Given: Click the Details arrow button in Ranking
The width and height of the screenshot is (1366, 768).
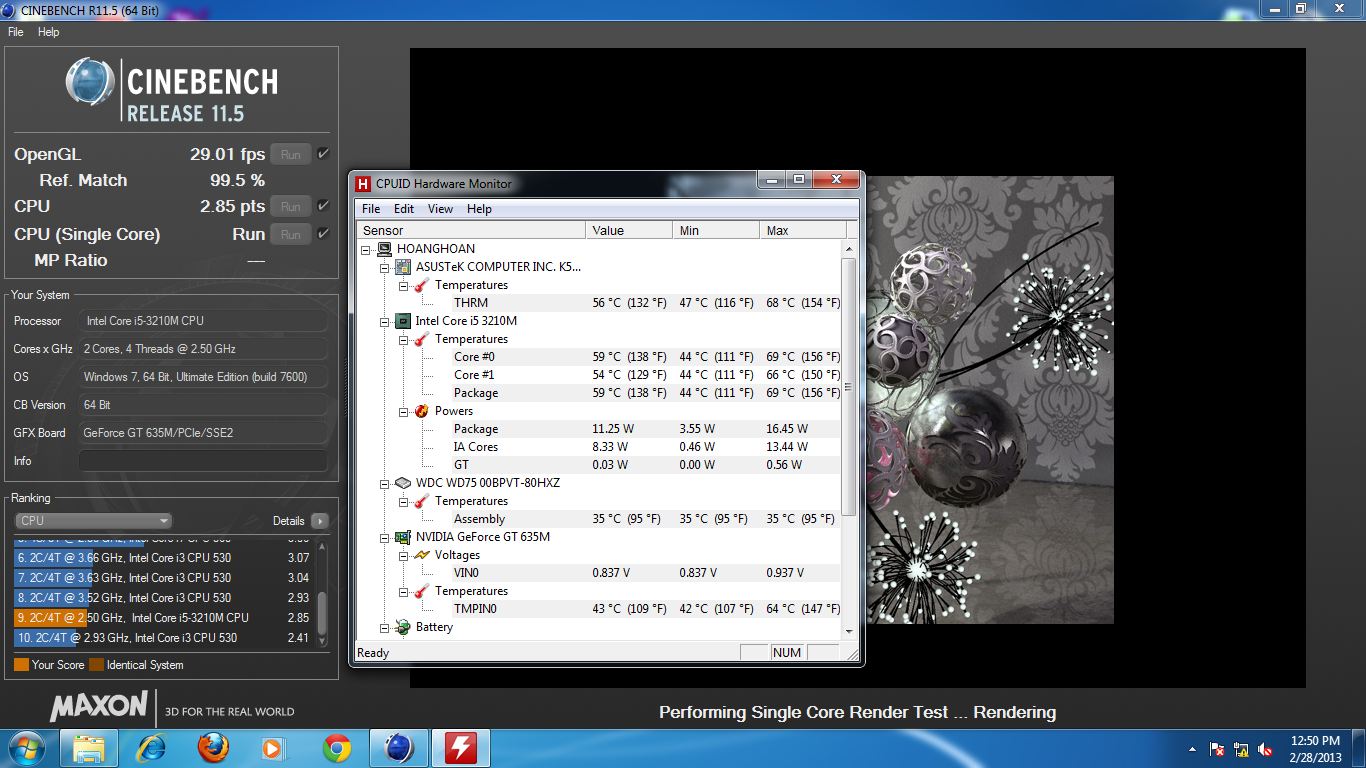Looking at the screenshot, I should (320, 521).
